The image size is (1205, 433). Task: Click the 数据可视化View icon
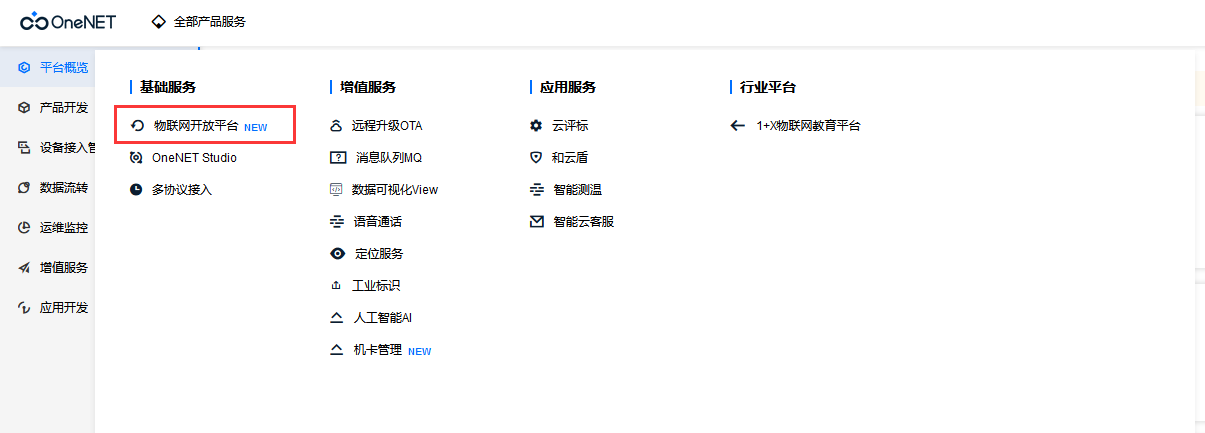point(336,190)
